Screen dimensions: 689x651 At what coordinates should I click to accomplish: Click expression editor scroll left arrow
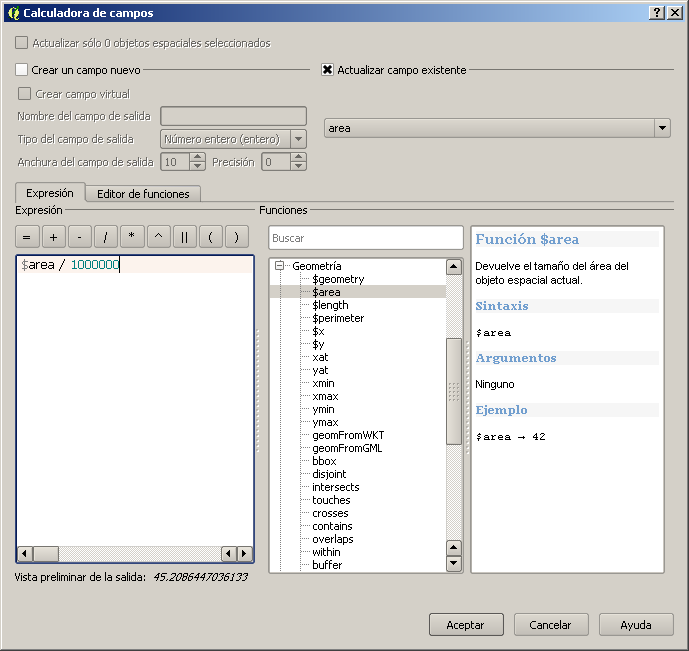pos(25,553)
